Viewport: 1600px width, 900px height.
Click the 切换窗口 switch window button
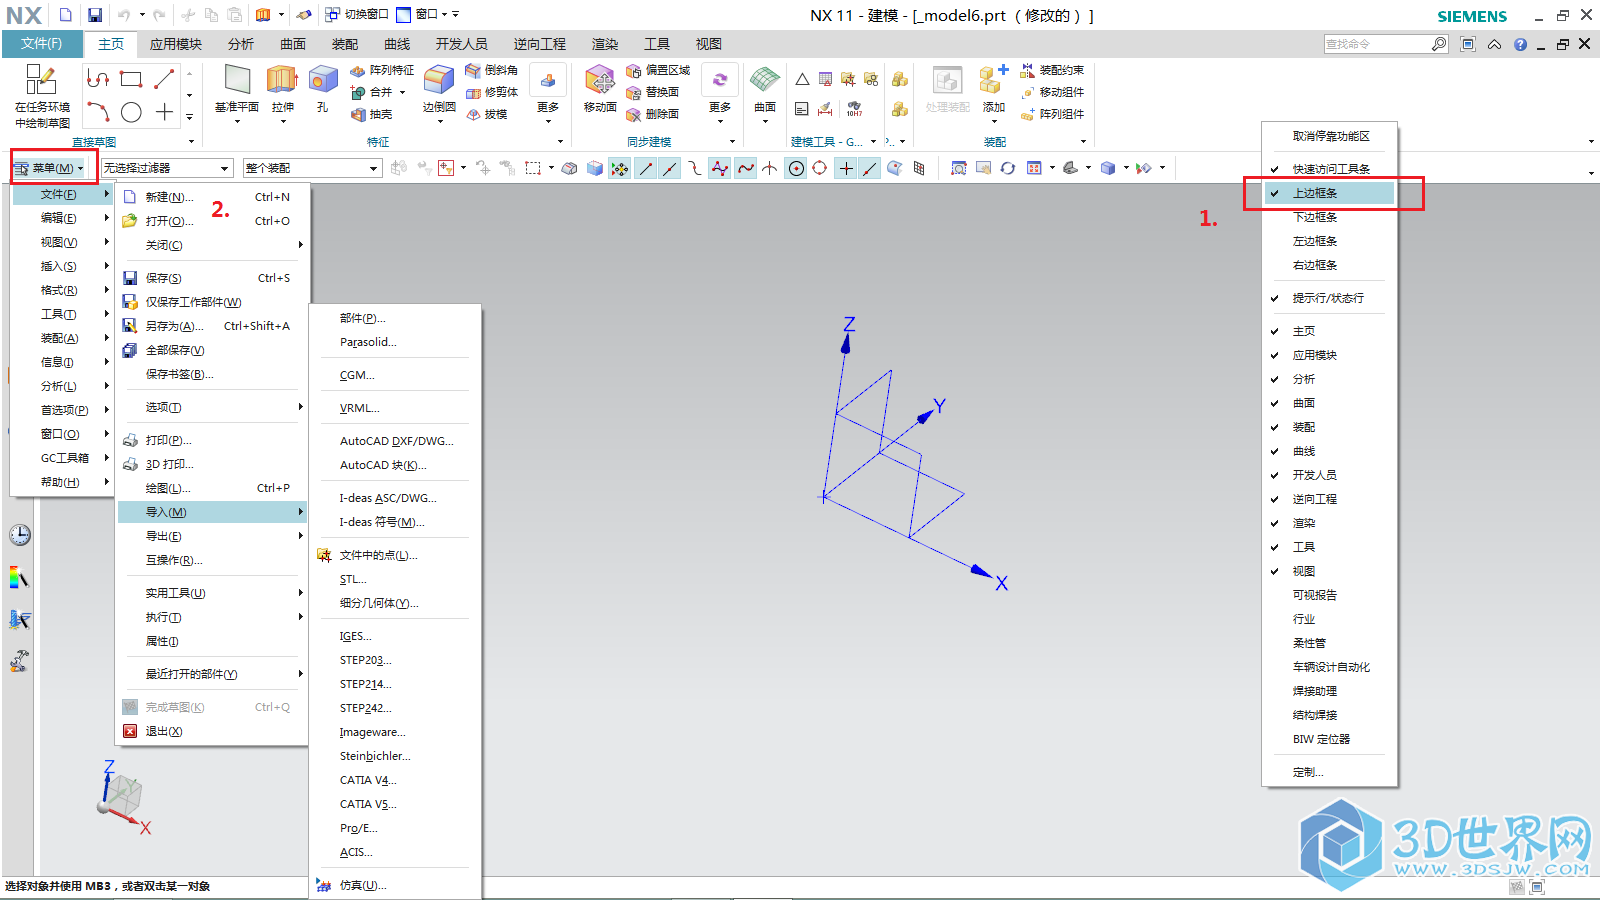pyautogui.click(x=357, y=14)
